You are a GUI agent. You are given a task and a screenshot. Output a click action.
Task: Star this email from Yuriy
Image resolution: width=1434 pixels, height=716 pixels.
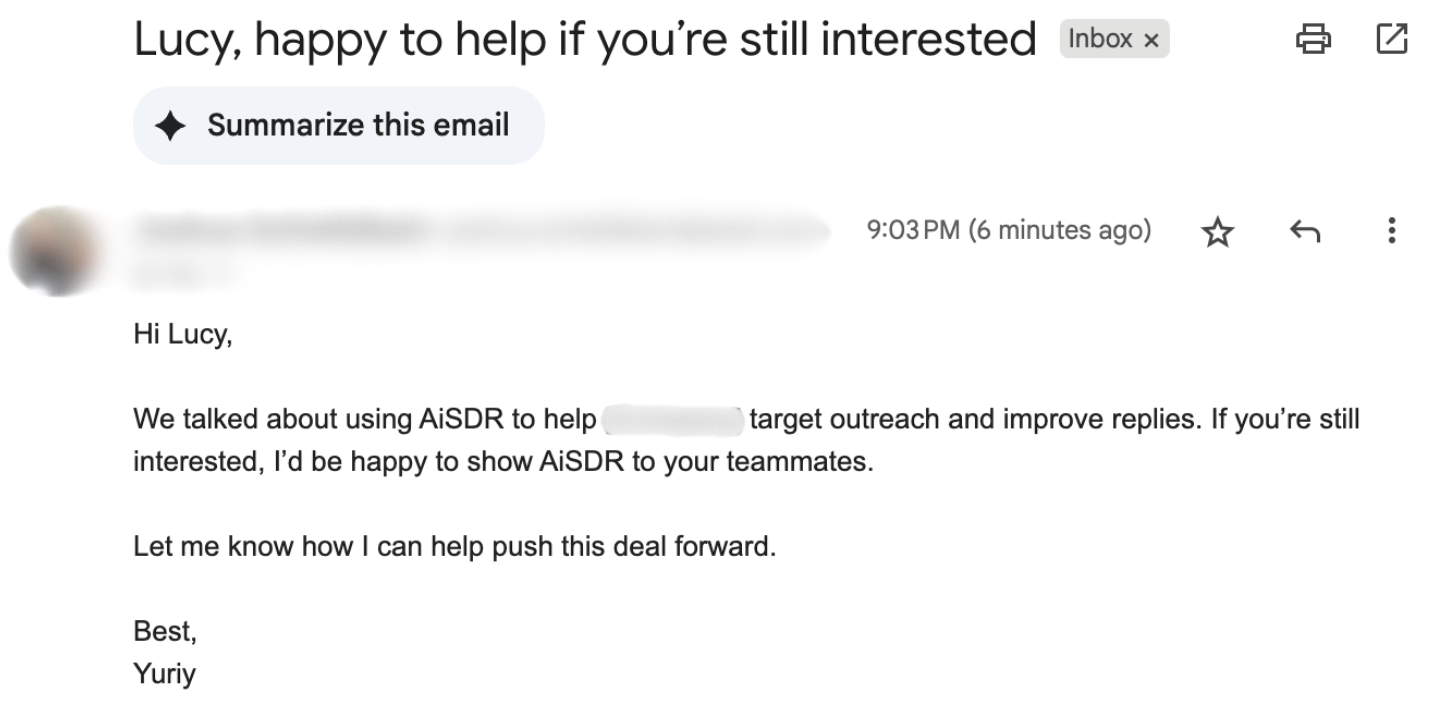[1217, 233]
